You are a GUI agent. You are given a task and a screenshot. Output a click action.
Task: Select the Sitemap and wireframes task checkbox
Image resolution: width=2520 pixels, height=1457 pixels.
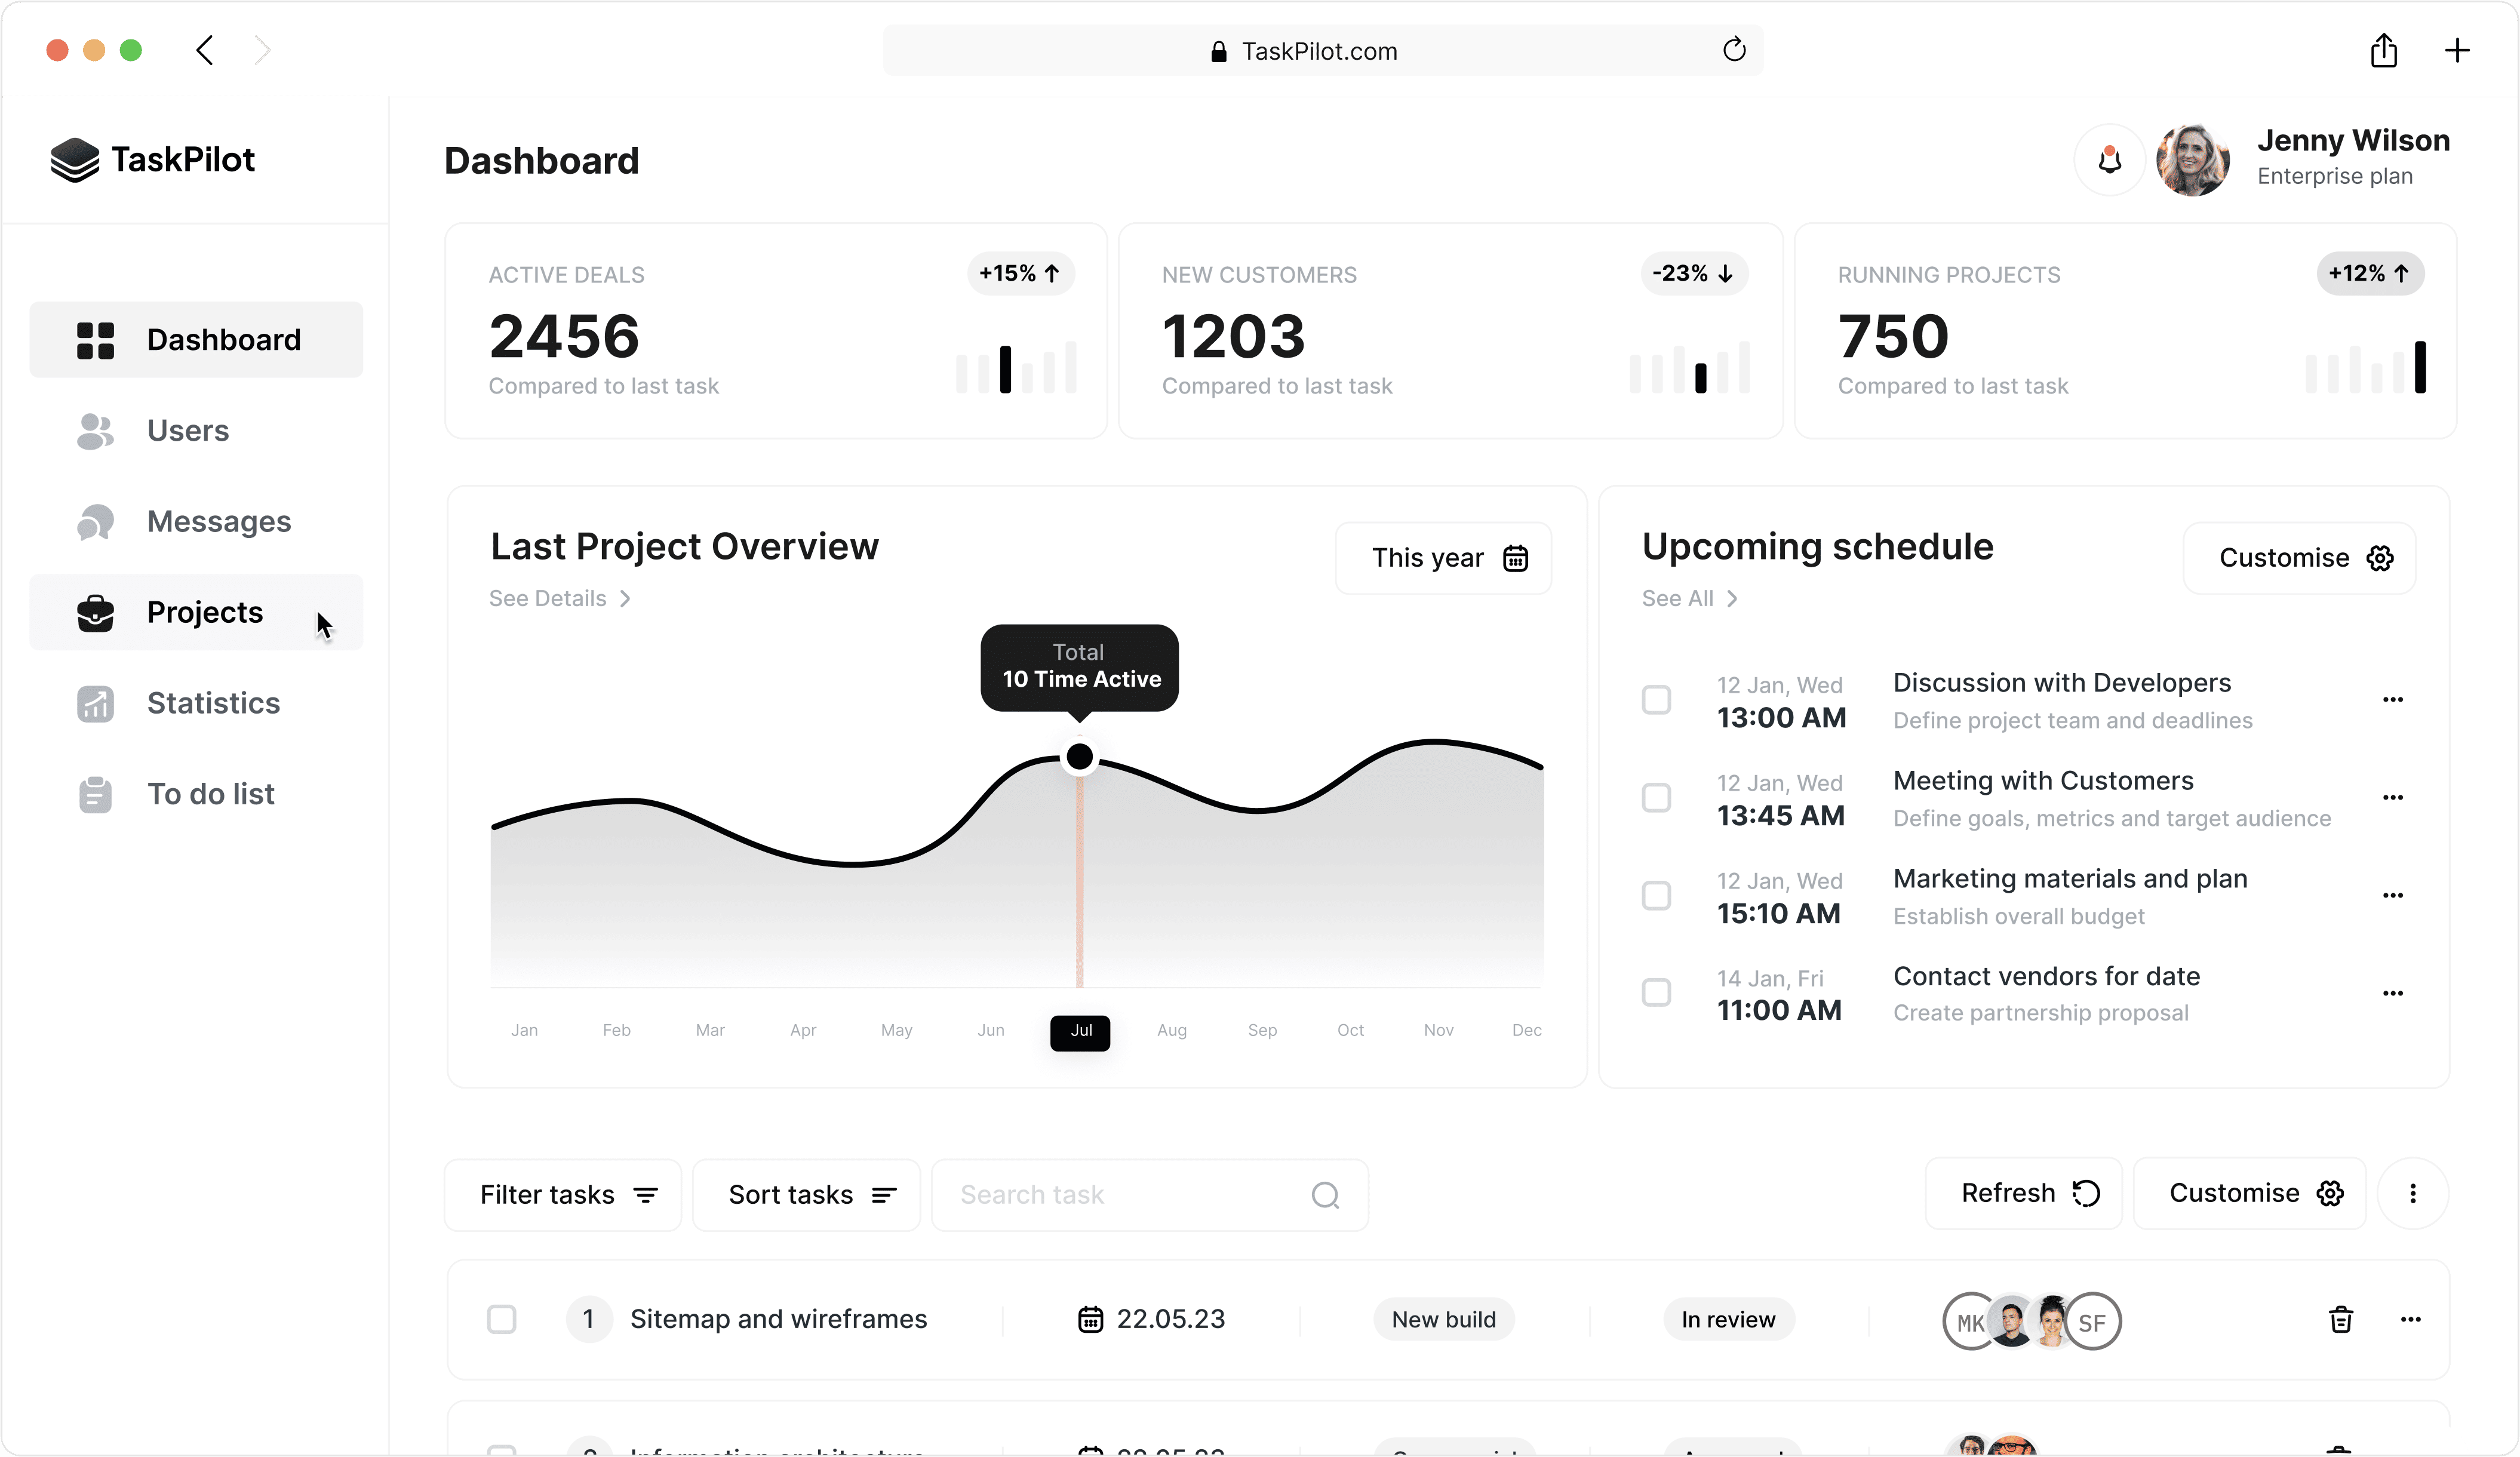click(x=501, y=1320)
